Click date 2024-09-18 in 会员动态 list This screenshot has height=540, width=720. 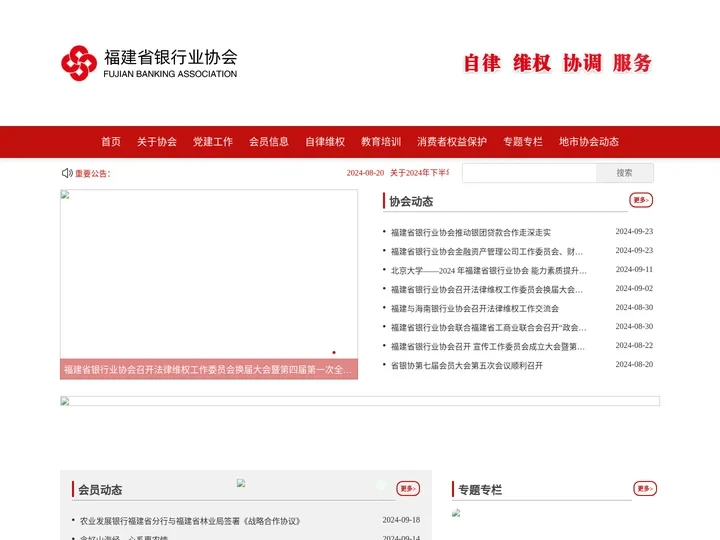[x=401, y=520]
